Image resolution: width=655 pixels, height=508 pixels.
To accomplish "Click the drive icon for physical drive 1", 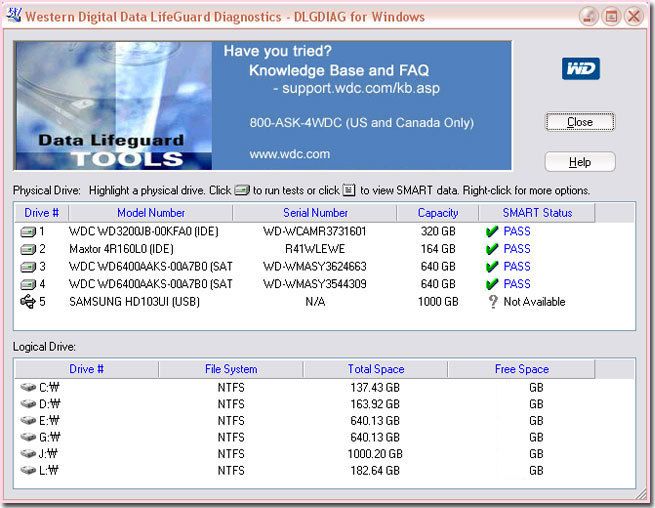I will pos(28,231).
